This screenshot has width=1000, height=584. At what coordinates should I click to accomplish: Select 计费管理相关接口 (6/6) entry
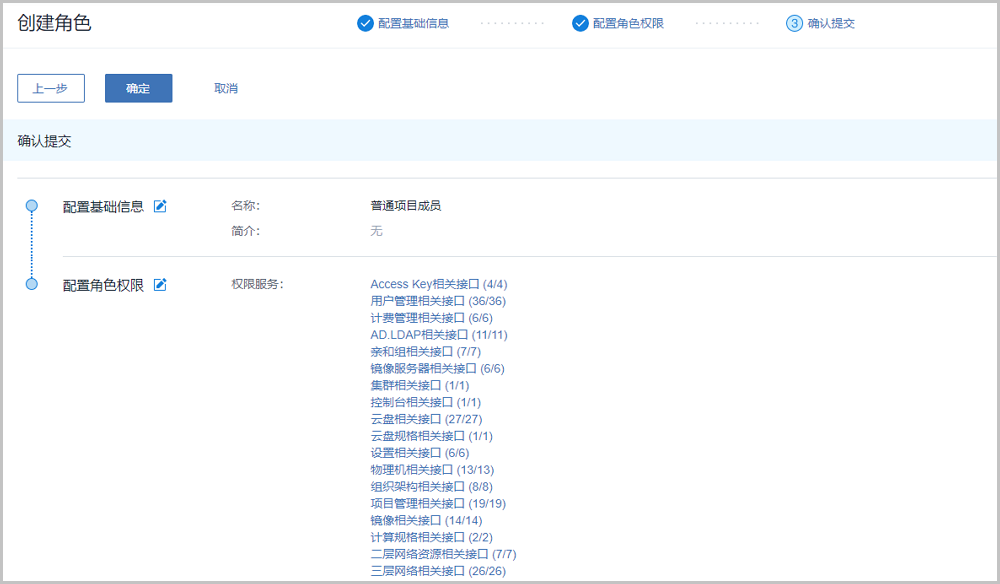tap(431, 318)
